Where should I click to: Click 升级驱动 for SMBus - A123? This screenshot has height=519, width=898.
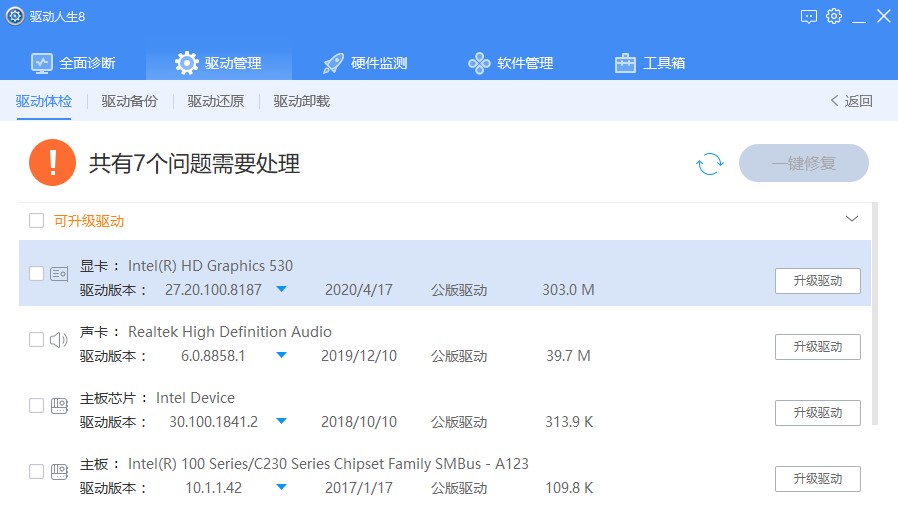click(x=818, y=478)
